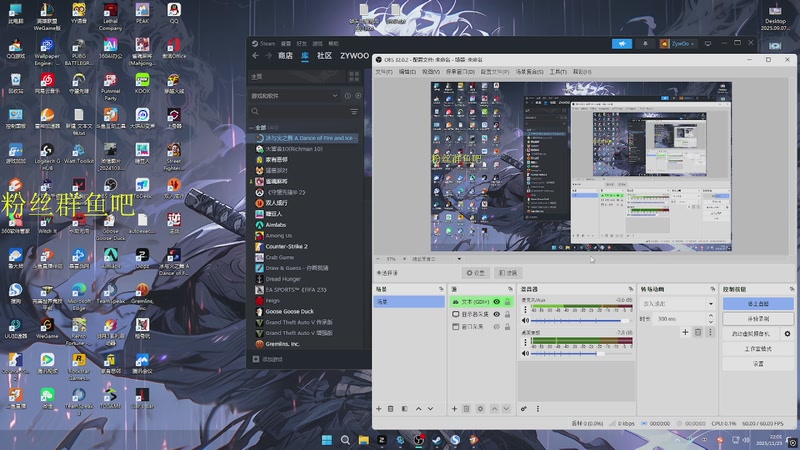Open Windows Start menu
This screenshot has height=450, width=800.
(x=327, y=440)
